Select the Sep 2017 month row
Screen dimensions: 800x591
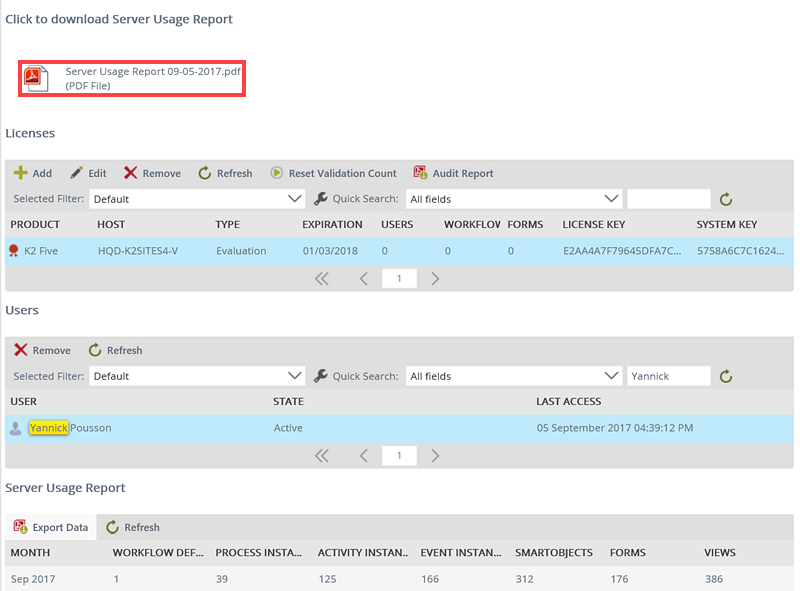399,579
